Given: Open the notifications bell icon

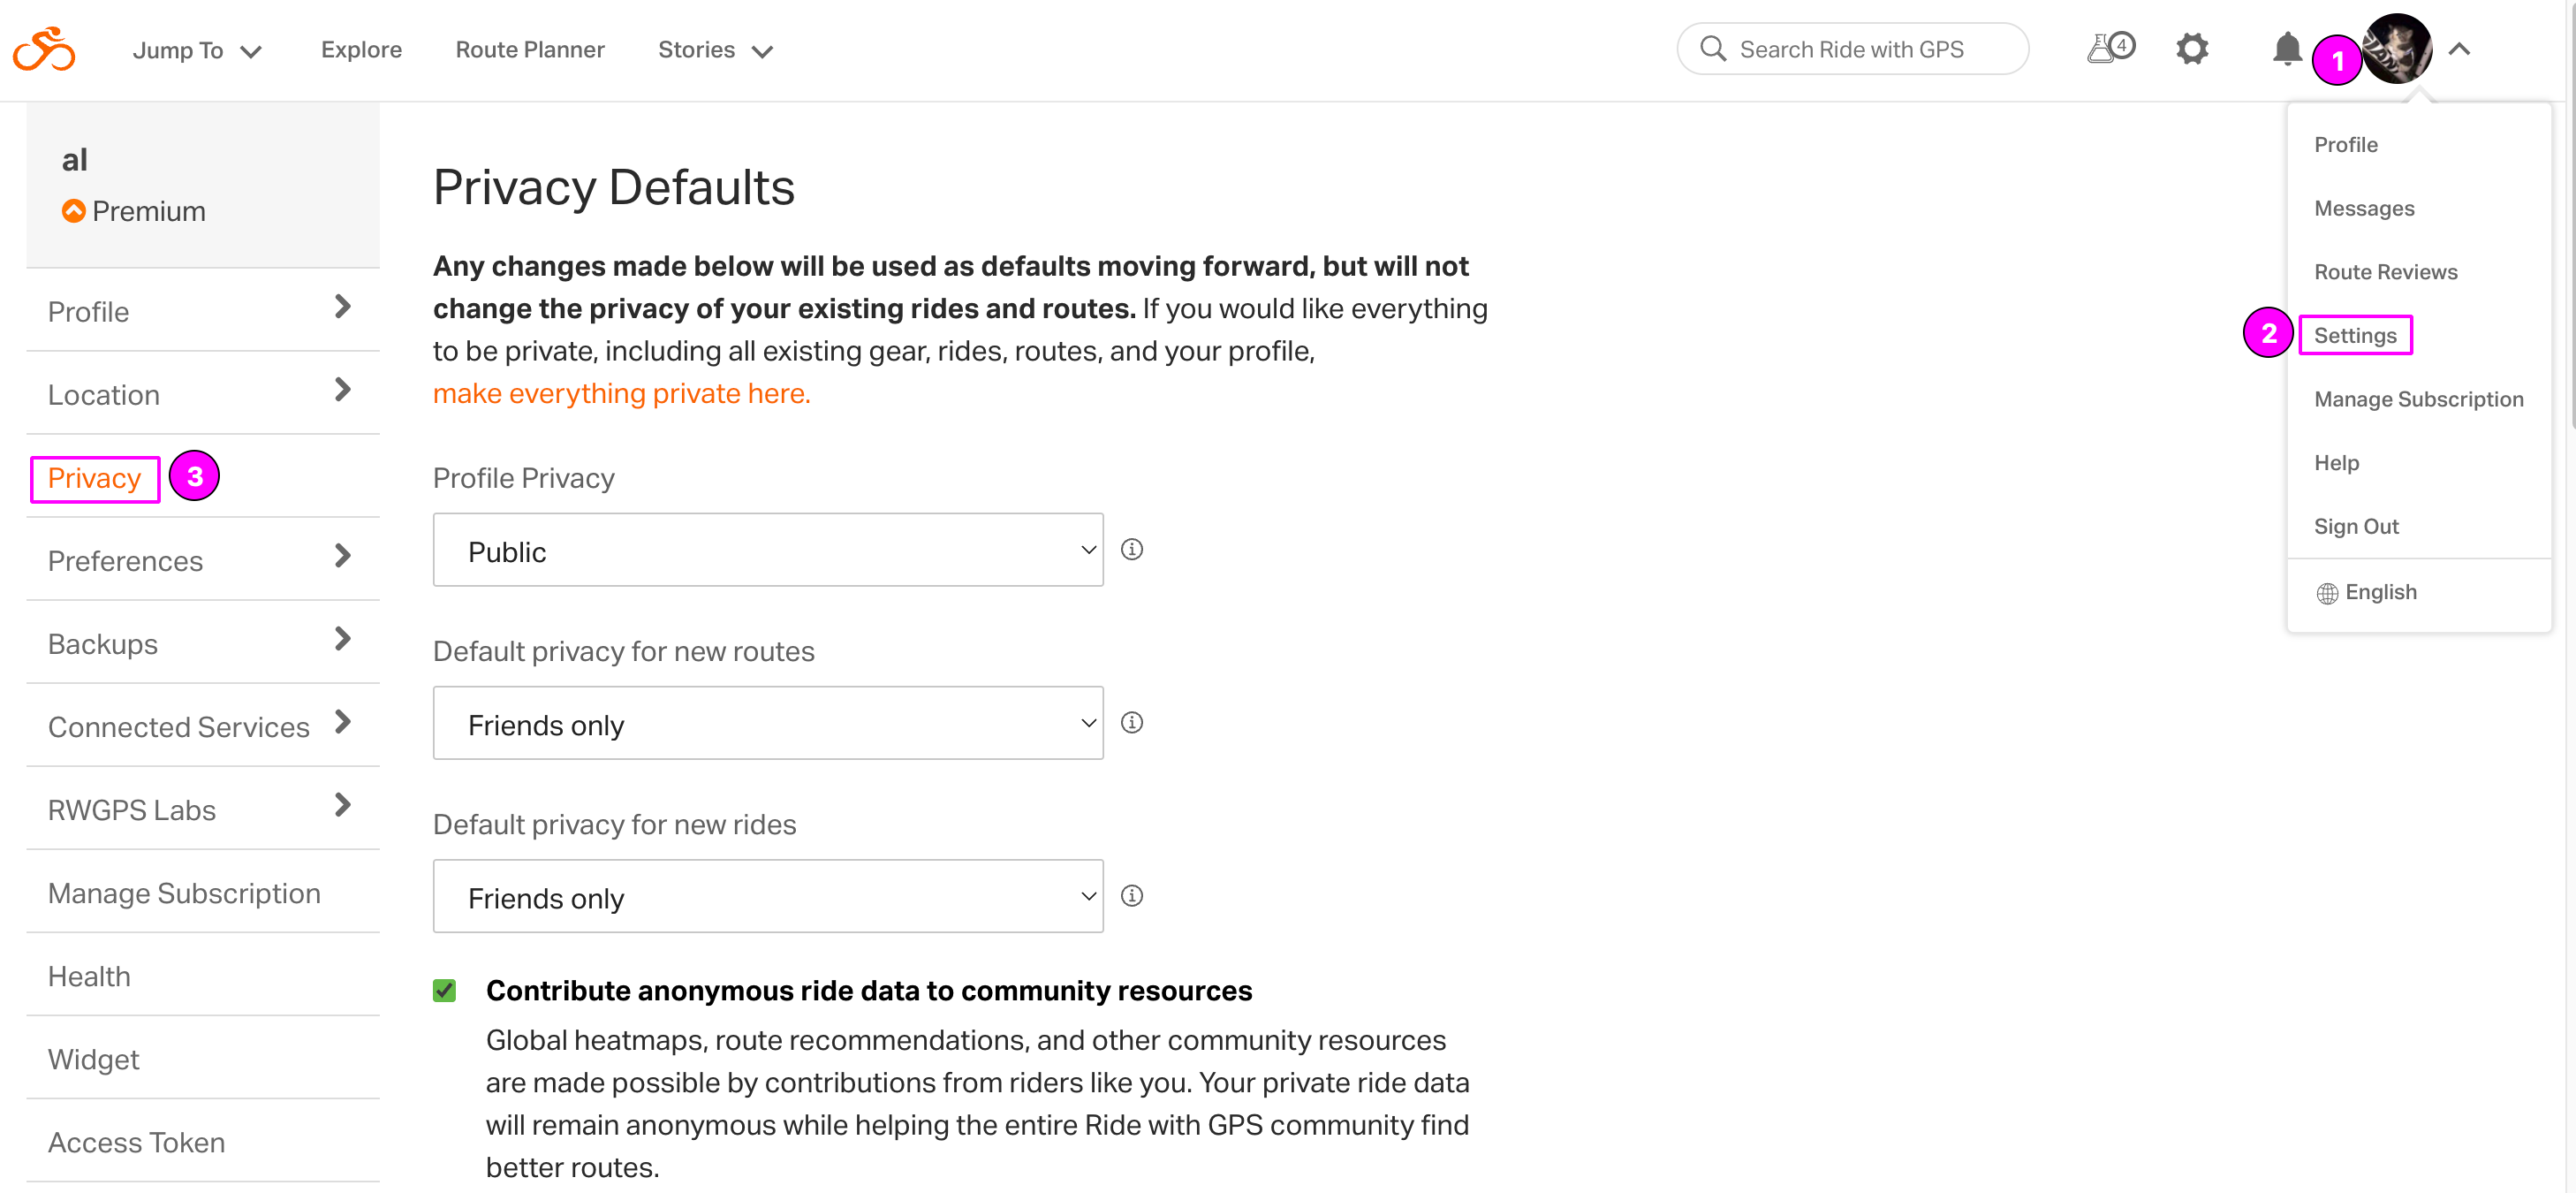Looking at the screenshot, I should pyautogui.click(x=2286, y=49).
